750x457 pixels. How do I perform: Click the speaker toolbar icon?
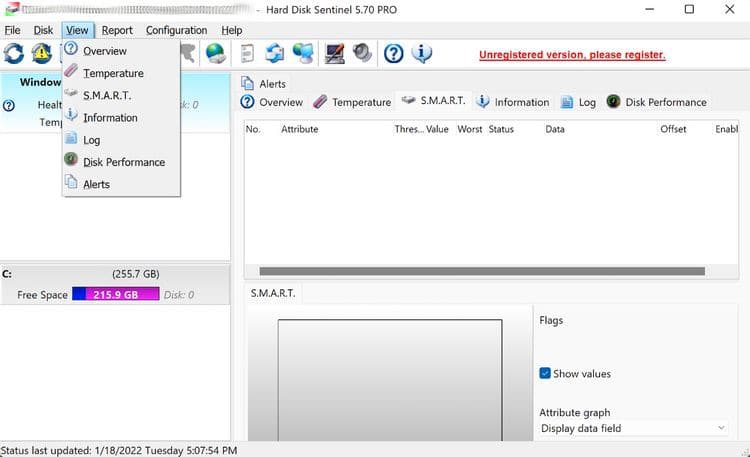(362, 54)
